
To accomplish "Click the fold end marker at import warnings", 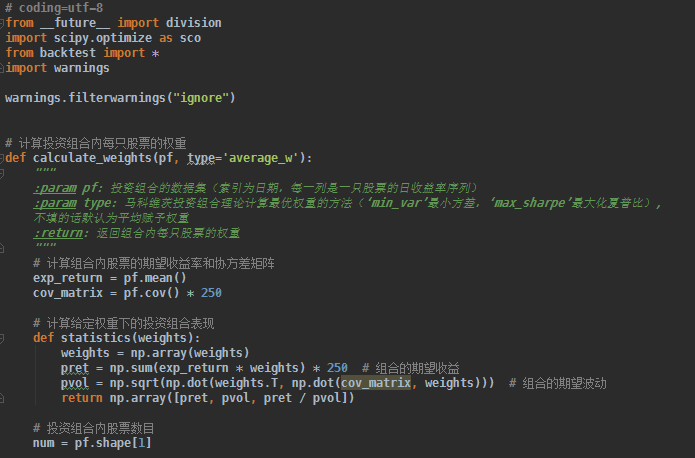I will click(x=4, y=68).
